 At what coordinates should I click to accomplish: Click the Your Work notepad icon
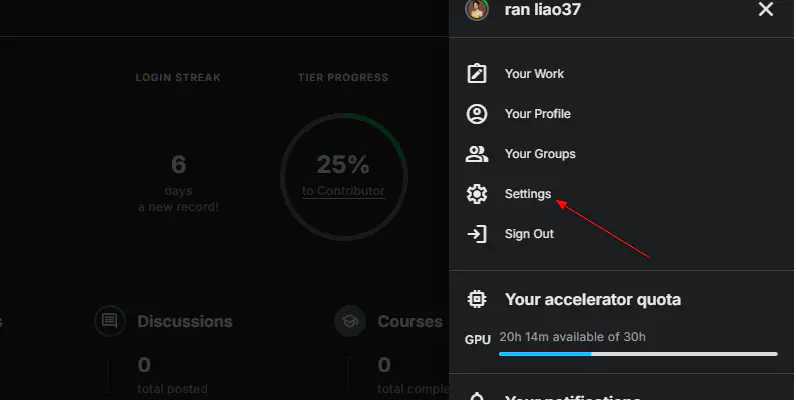[477, 74]
